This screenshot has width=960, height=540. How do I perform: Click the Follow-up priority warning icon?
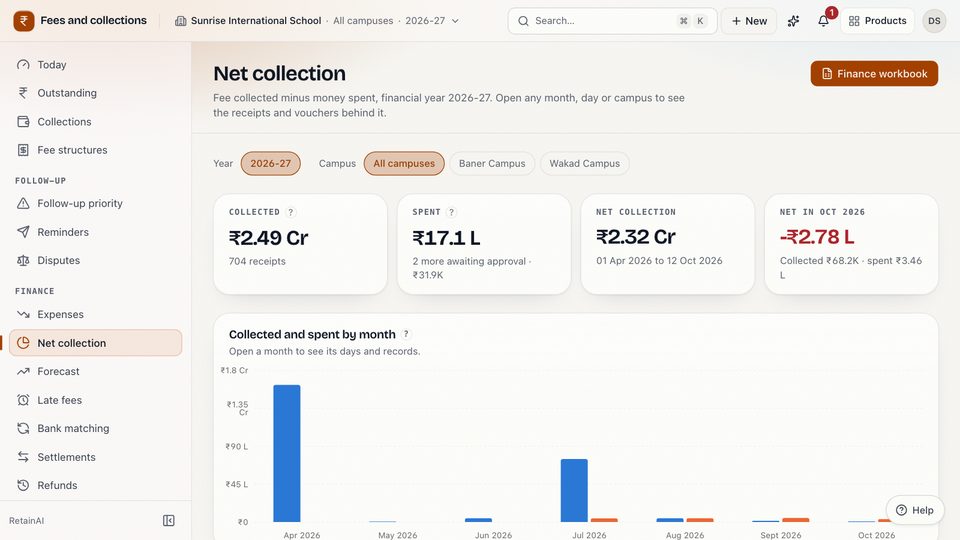(x=23, y=203)
